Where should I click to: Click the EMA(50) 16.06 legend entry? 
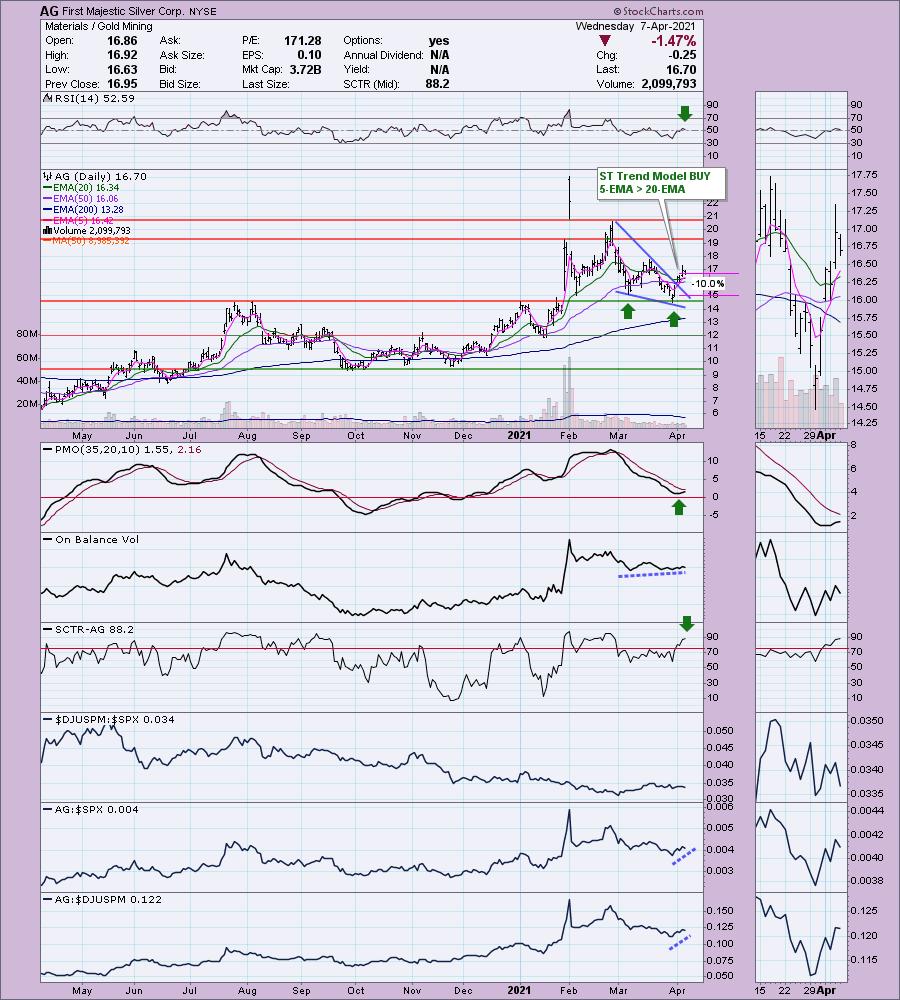pyautogui.click(x=86, y=198)
